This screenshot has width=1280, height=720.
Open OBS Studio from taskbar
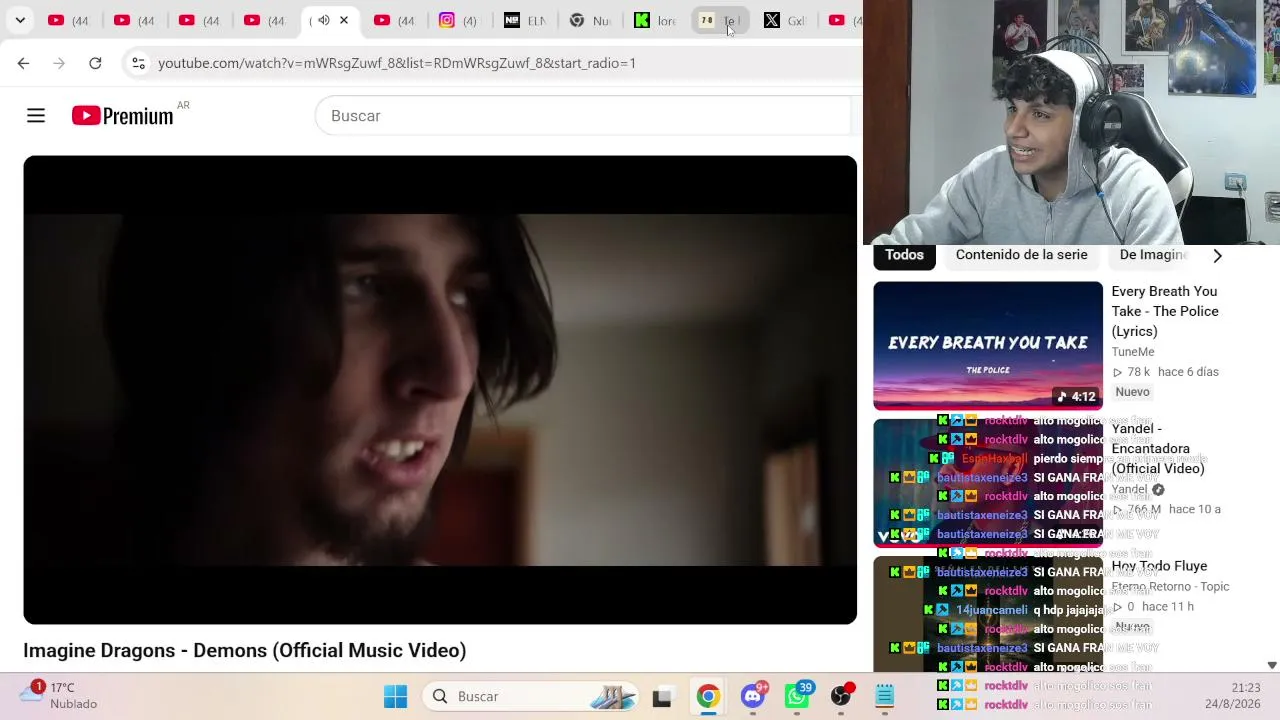tap(841, 696)
